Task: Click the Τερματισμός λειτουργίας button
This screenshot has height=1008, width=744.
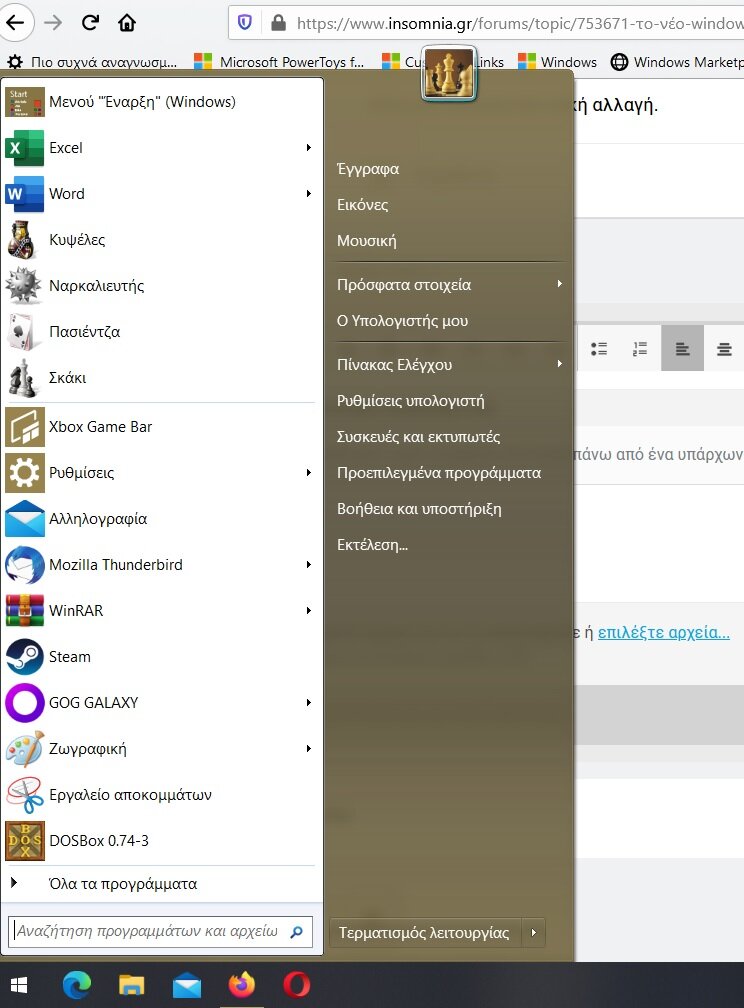Action: [x=424, y=932]
